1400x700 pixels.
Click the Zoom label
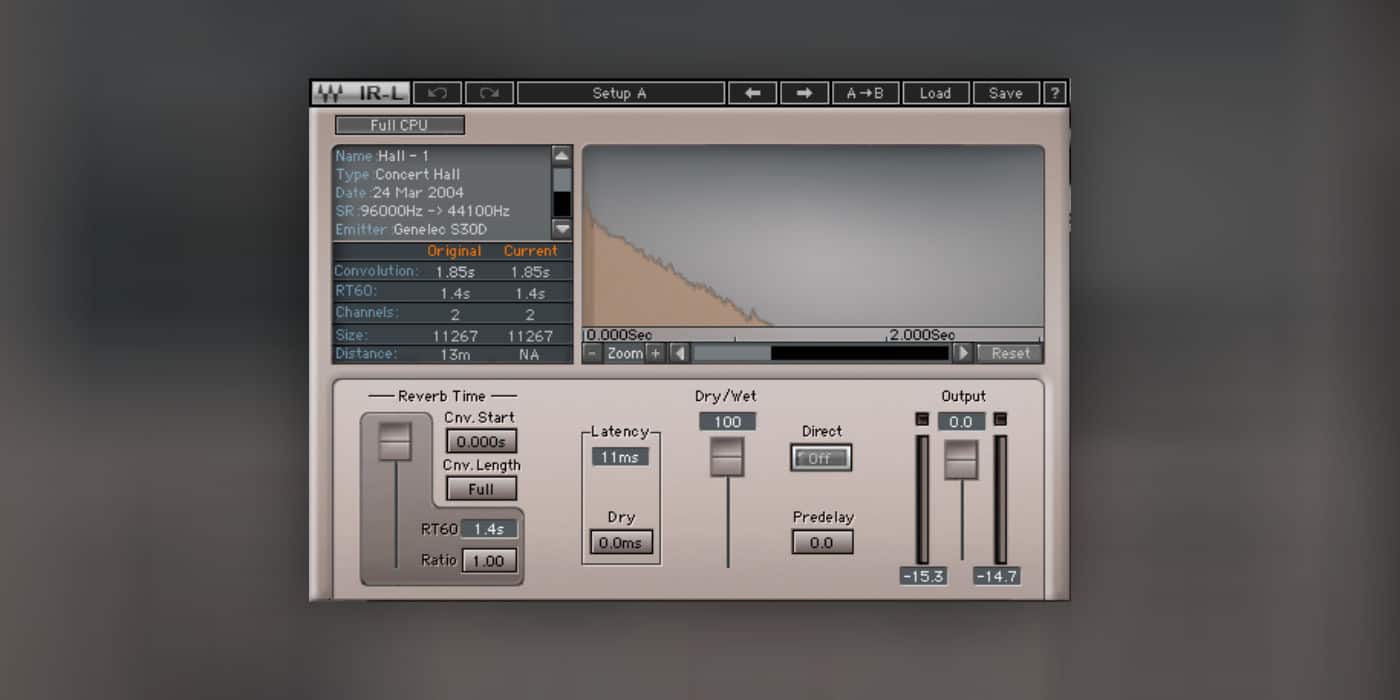click(625, 353)
